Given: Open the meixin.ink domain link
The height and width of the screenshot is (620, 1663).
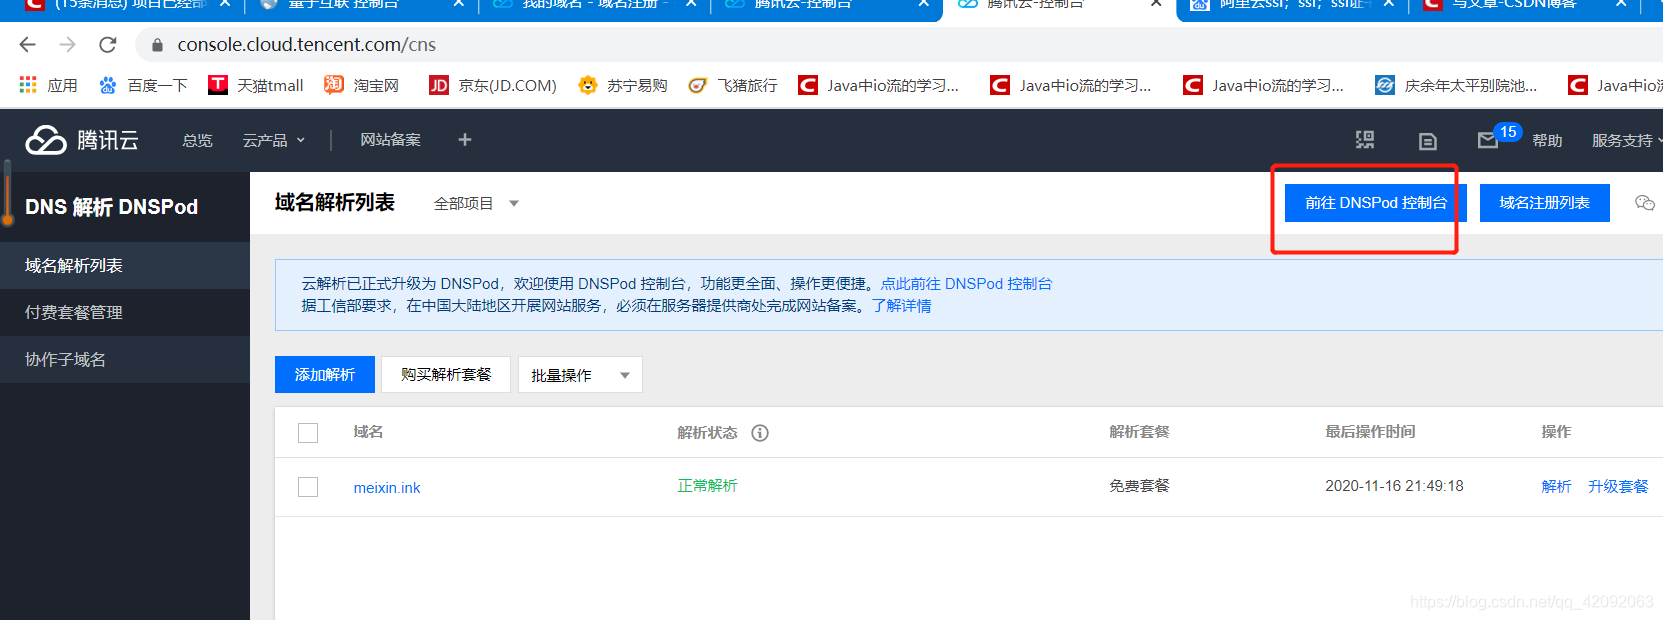Looking at the screenshot, I should pyautogui.click(x=387, y=488).
